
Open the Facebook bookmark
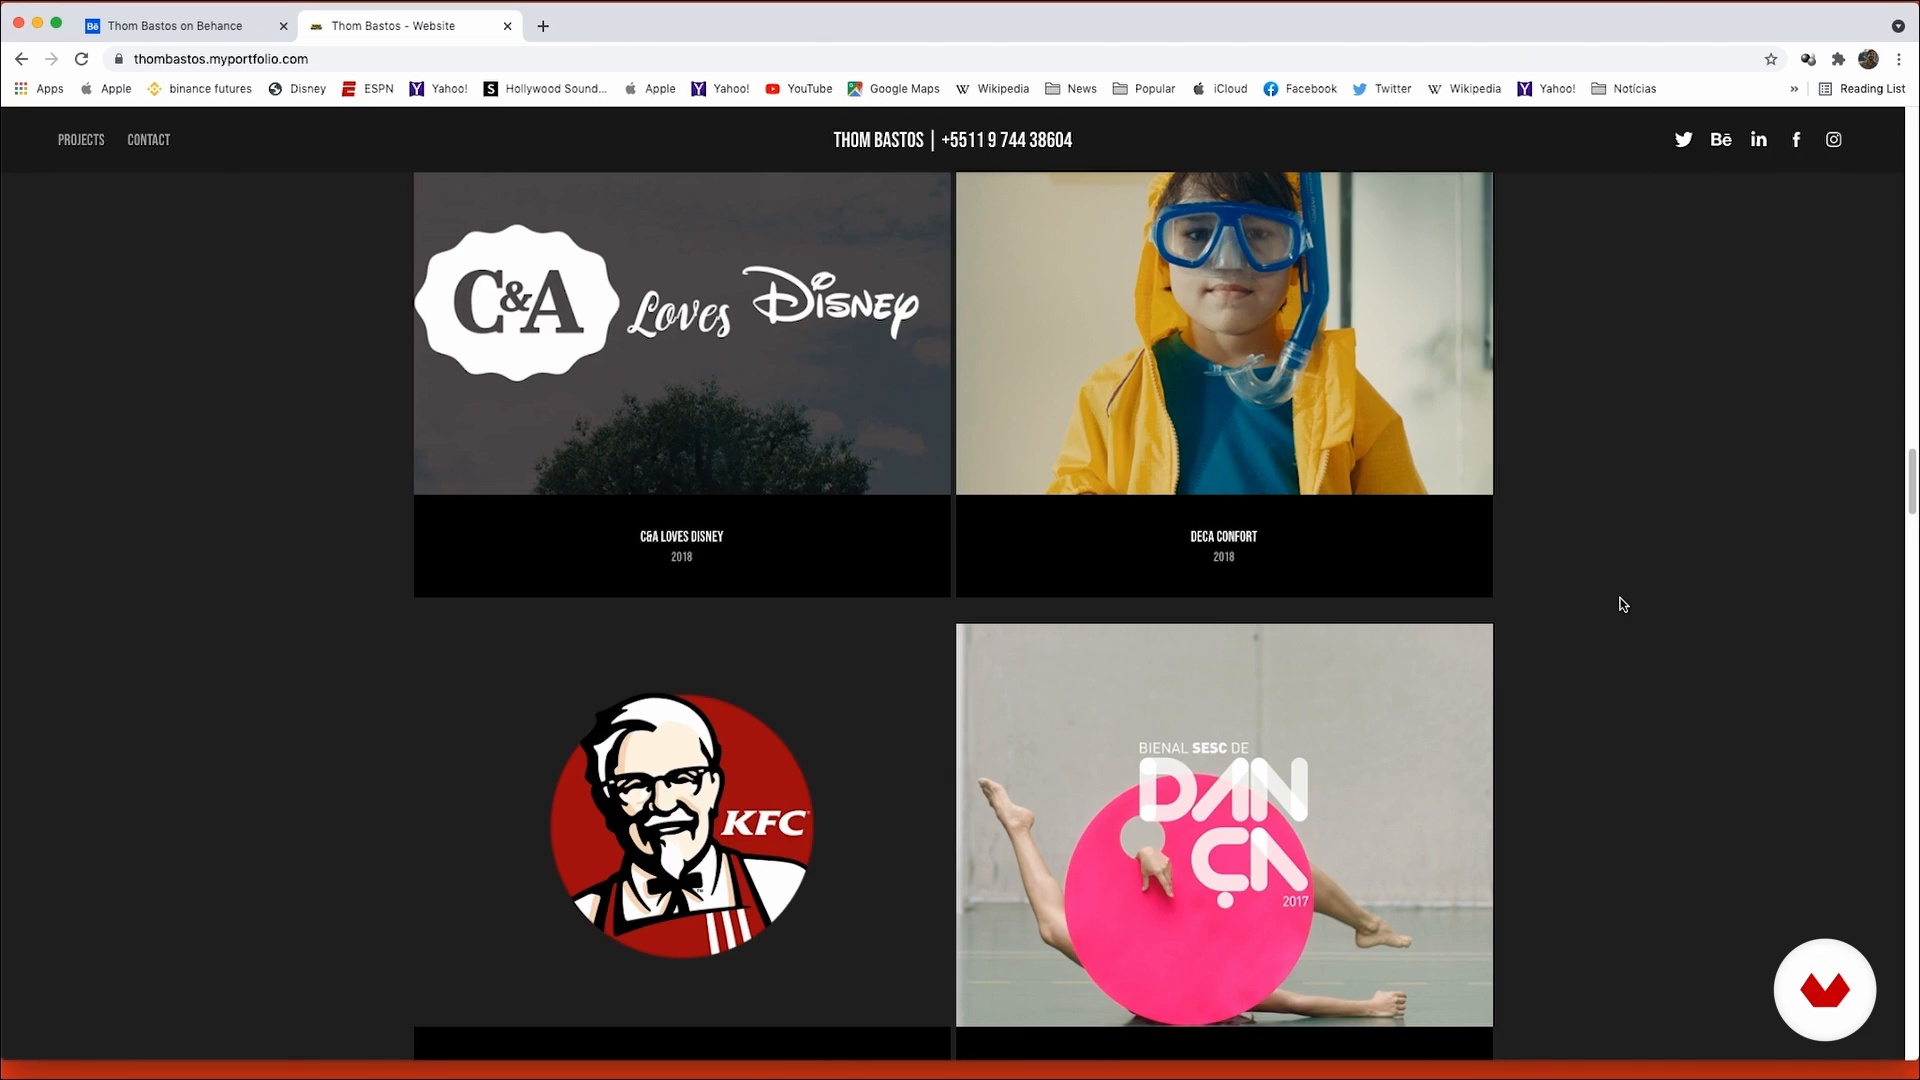coord(1300,89)
